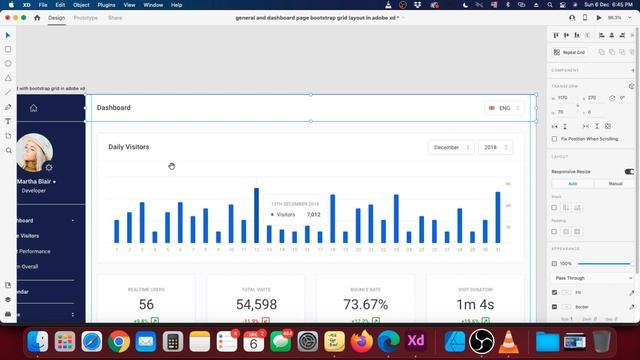Screen dimensions: 640x360
Task: Select the Line tool
Action: pos(8,92)
